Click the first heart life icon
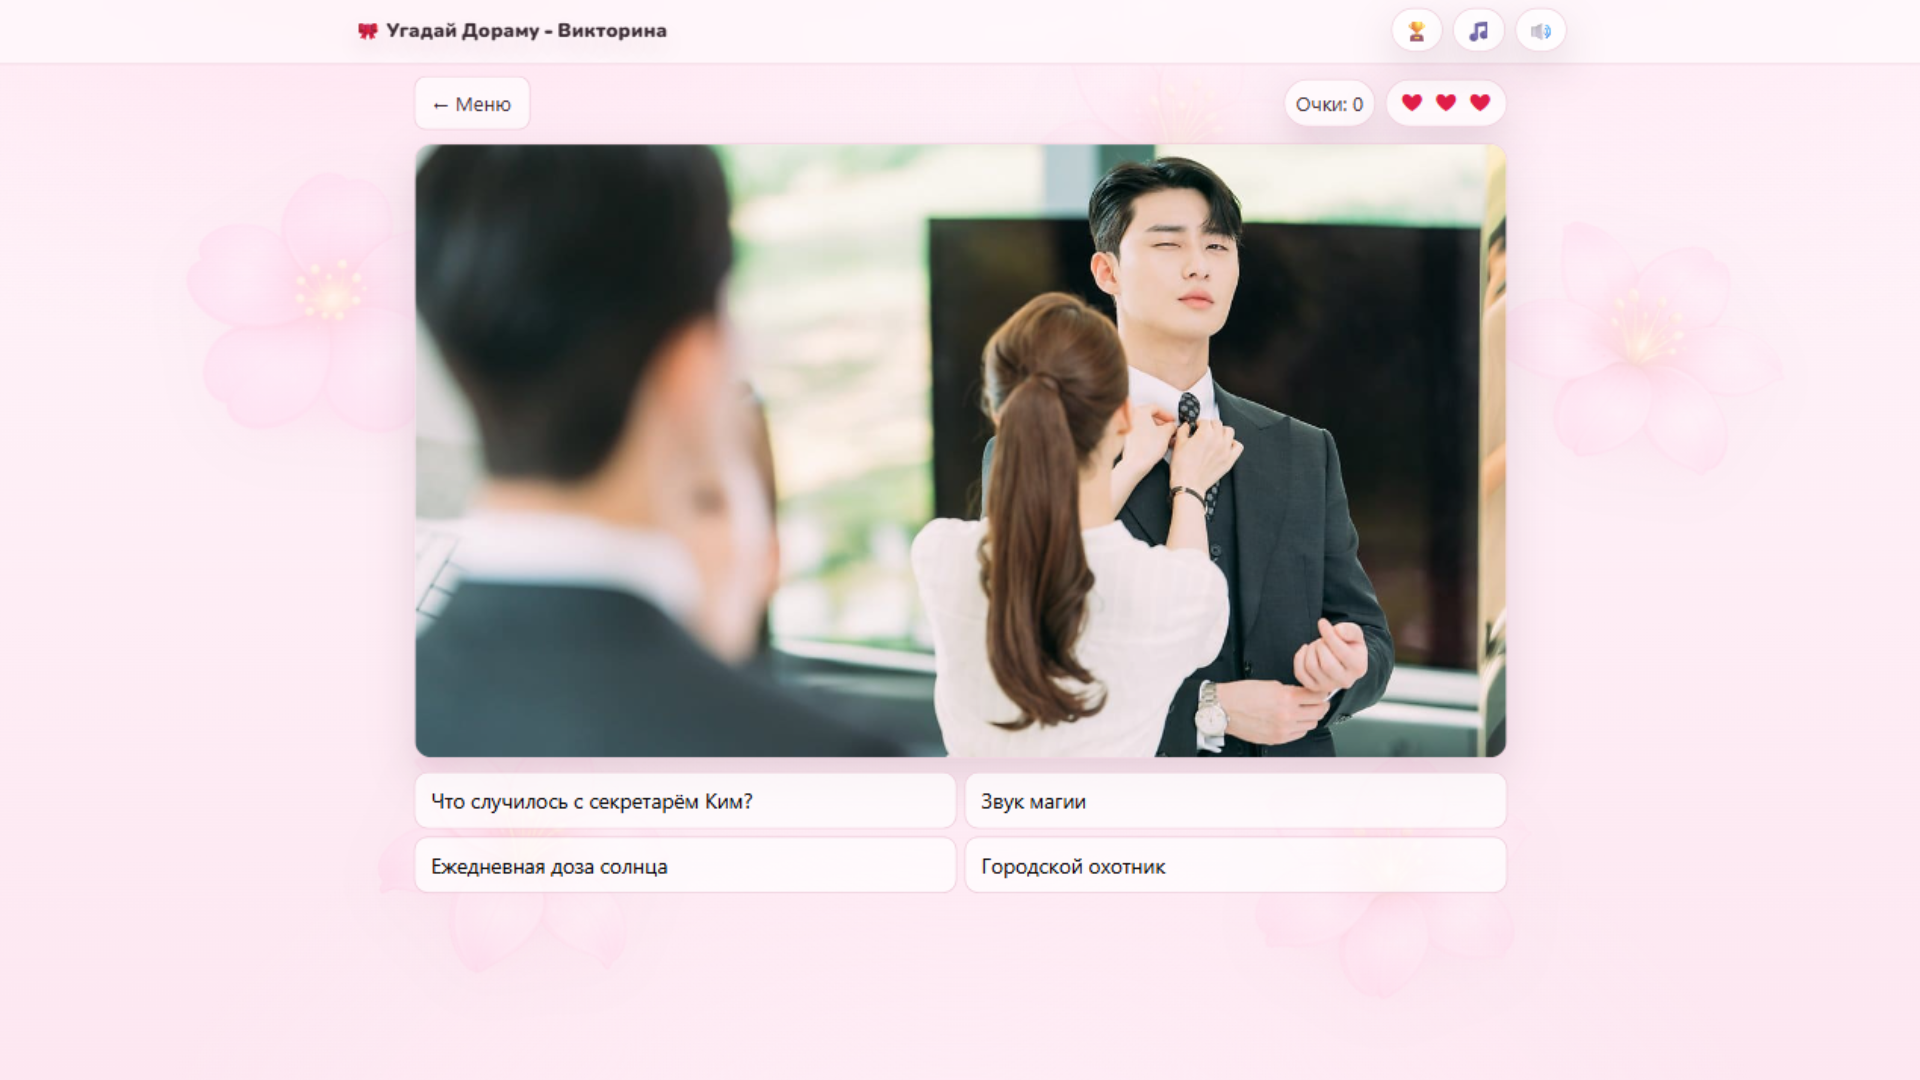1920x1080 pixels. point(1412,102)
